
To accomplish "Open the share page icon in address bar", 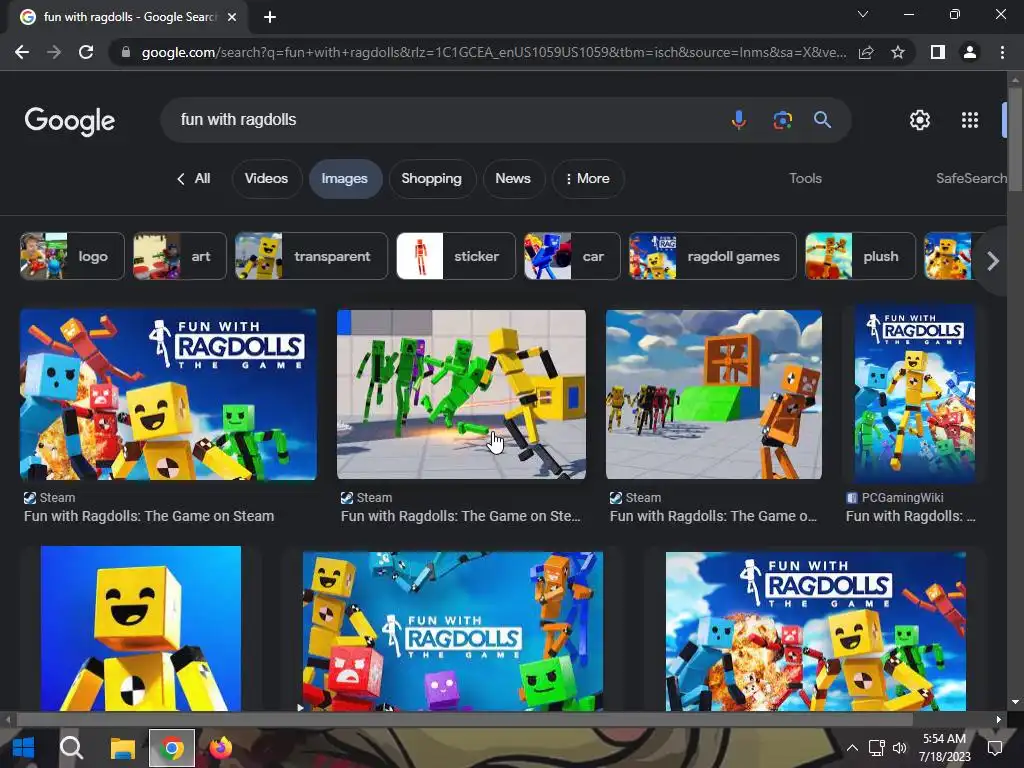I will tap(866, 52).
